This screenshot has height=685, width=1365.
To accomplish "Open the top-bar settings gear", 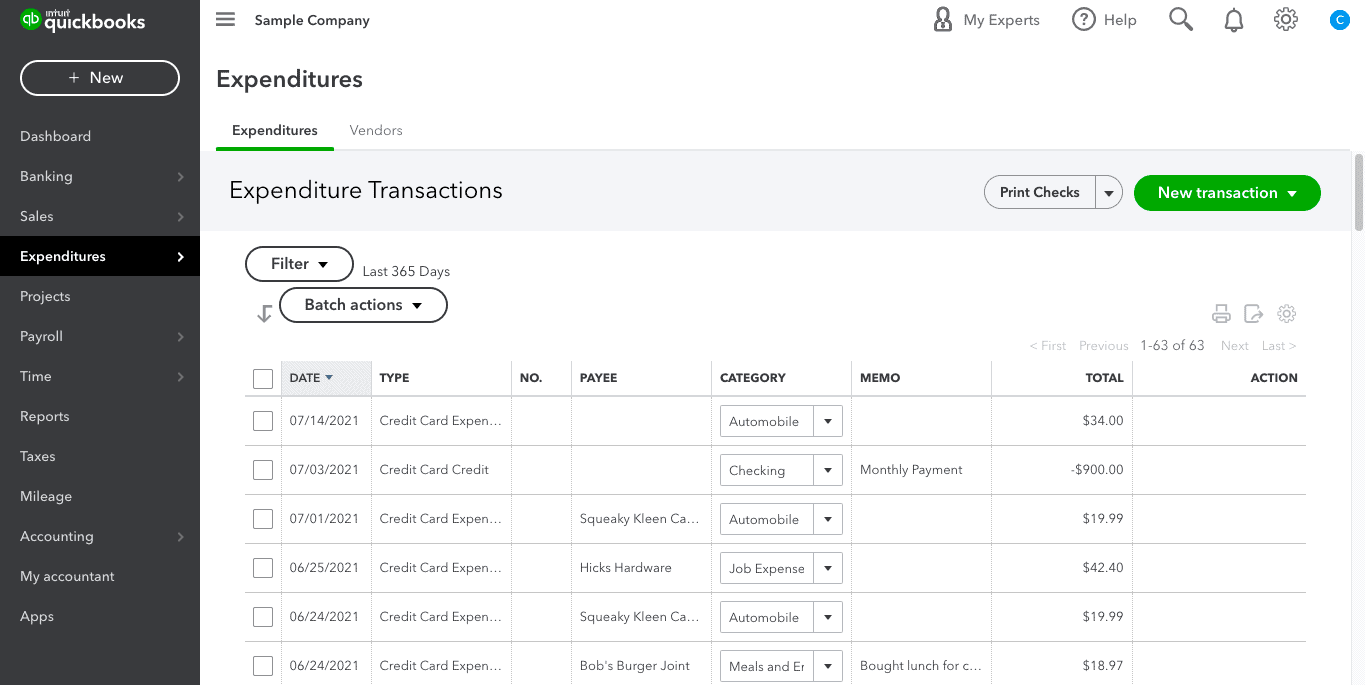I will click(x=1286, y=19).
